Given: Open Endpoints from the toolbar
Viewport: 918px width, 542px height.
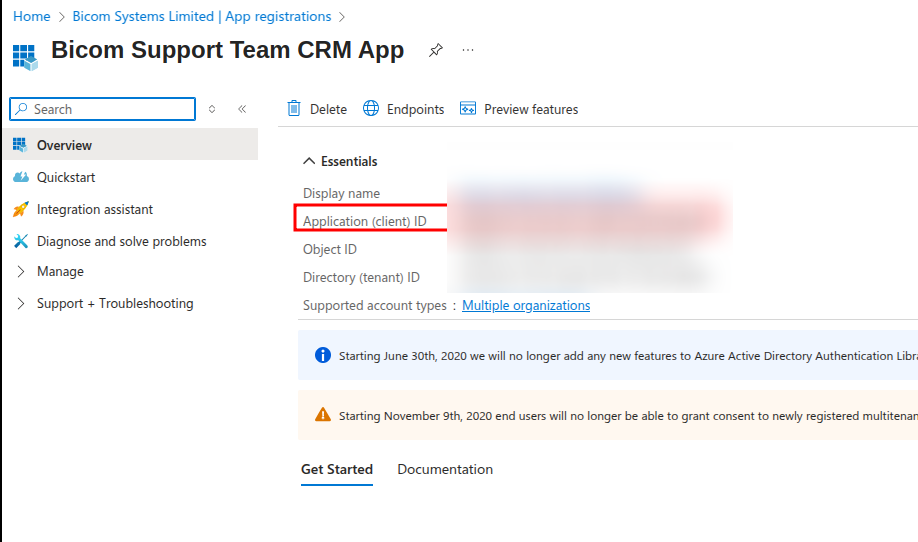Looking at the screenshot, I should tap(416, 109).
